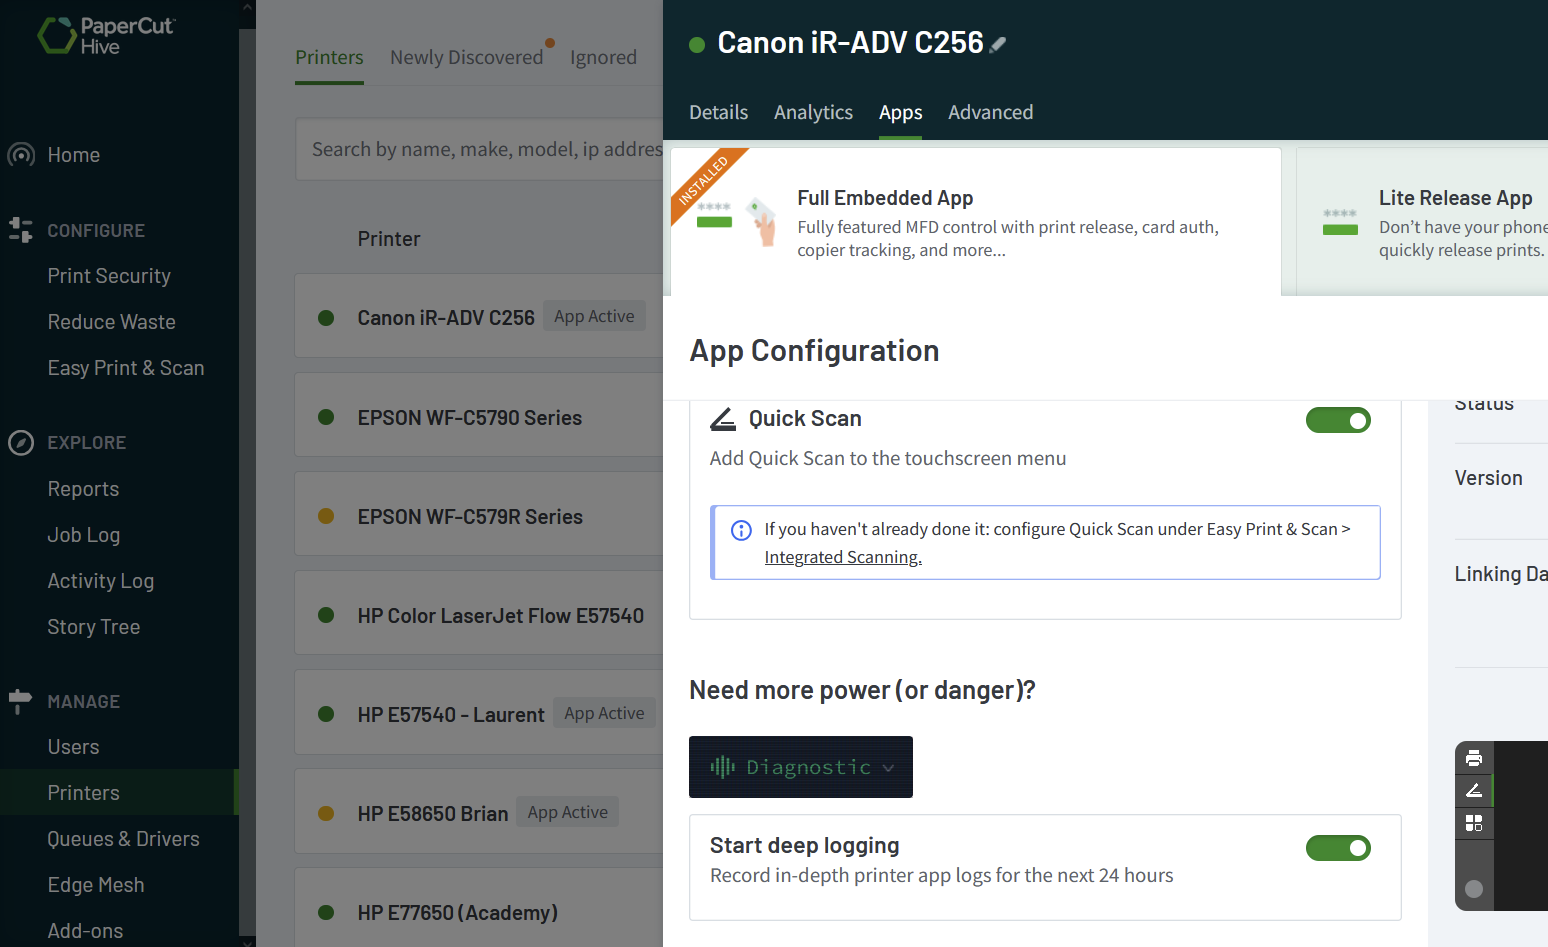The image size is (1548, 947).
Task: Switch to the Analytics tab
Action: [813, 113]
